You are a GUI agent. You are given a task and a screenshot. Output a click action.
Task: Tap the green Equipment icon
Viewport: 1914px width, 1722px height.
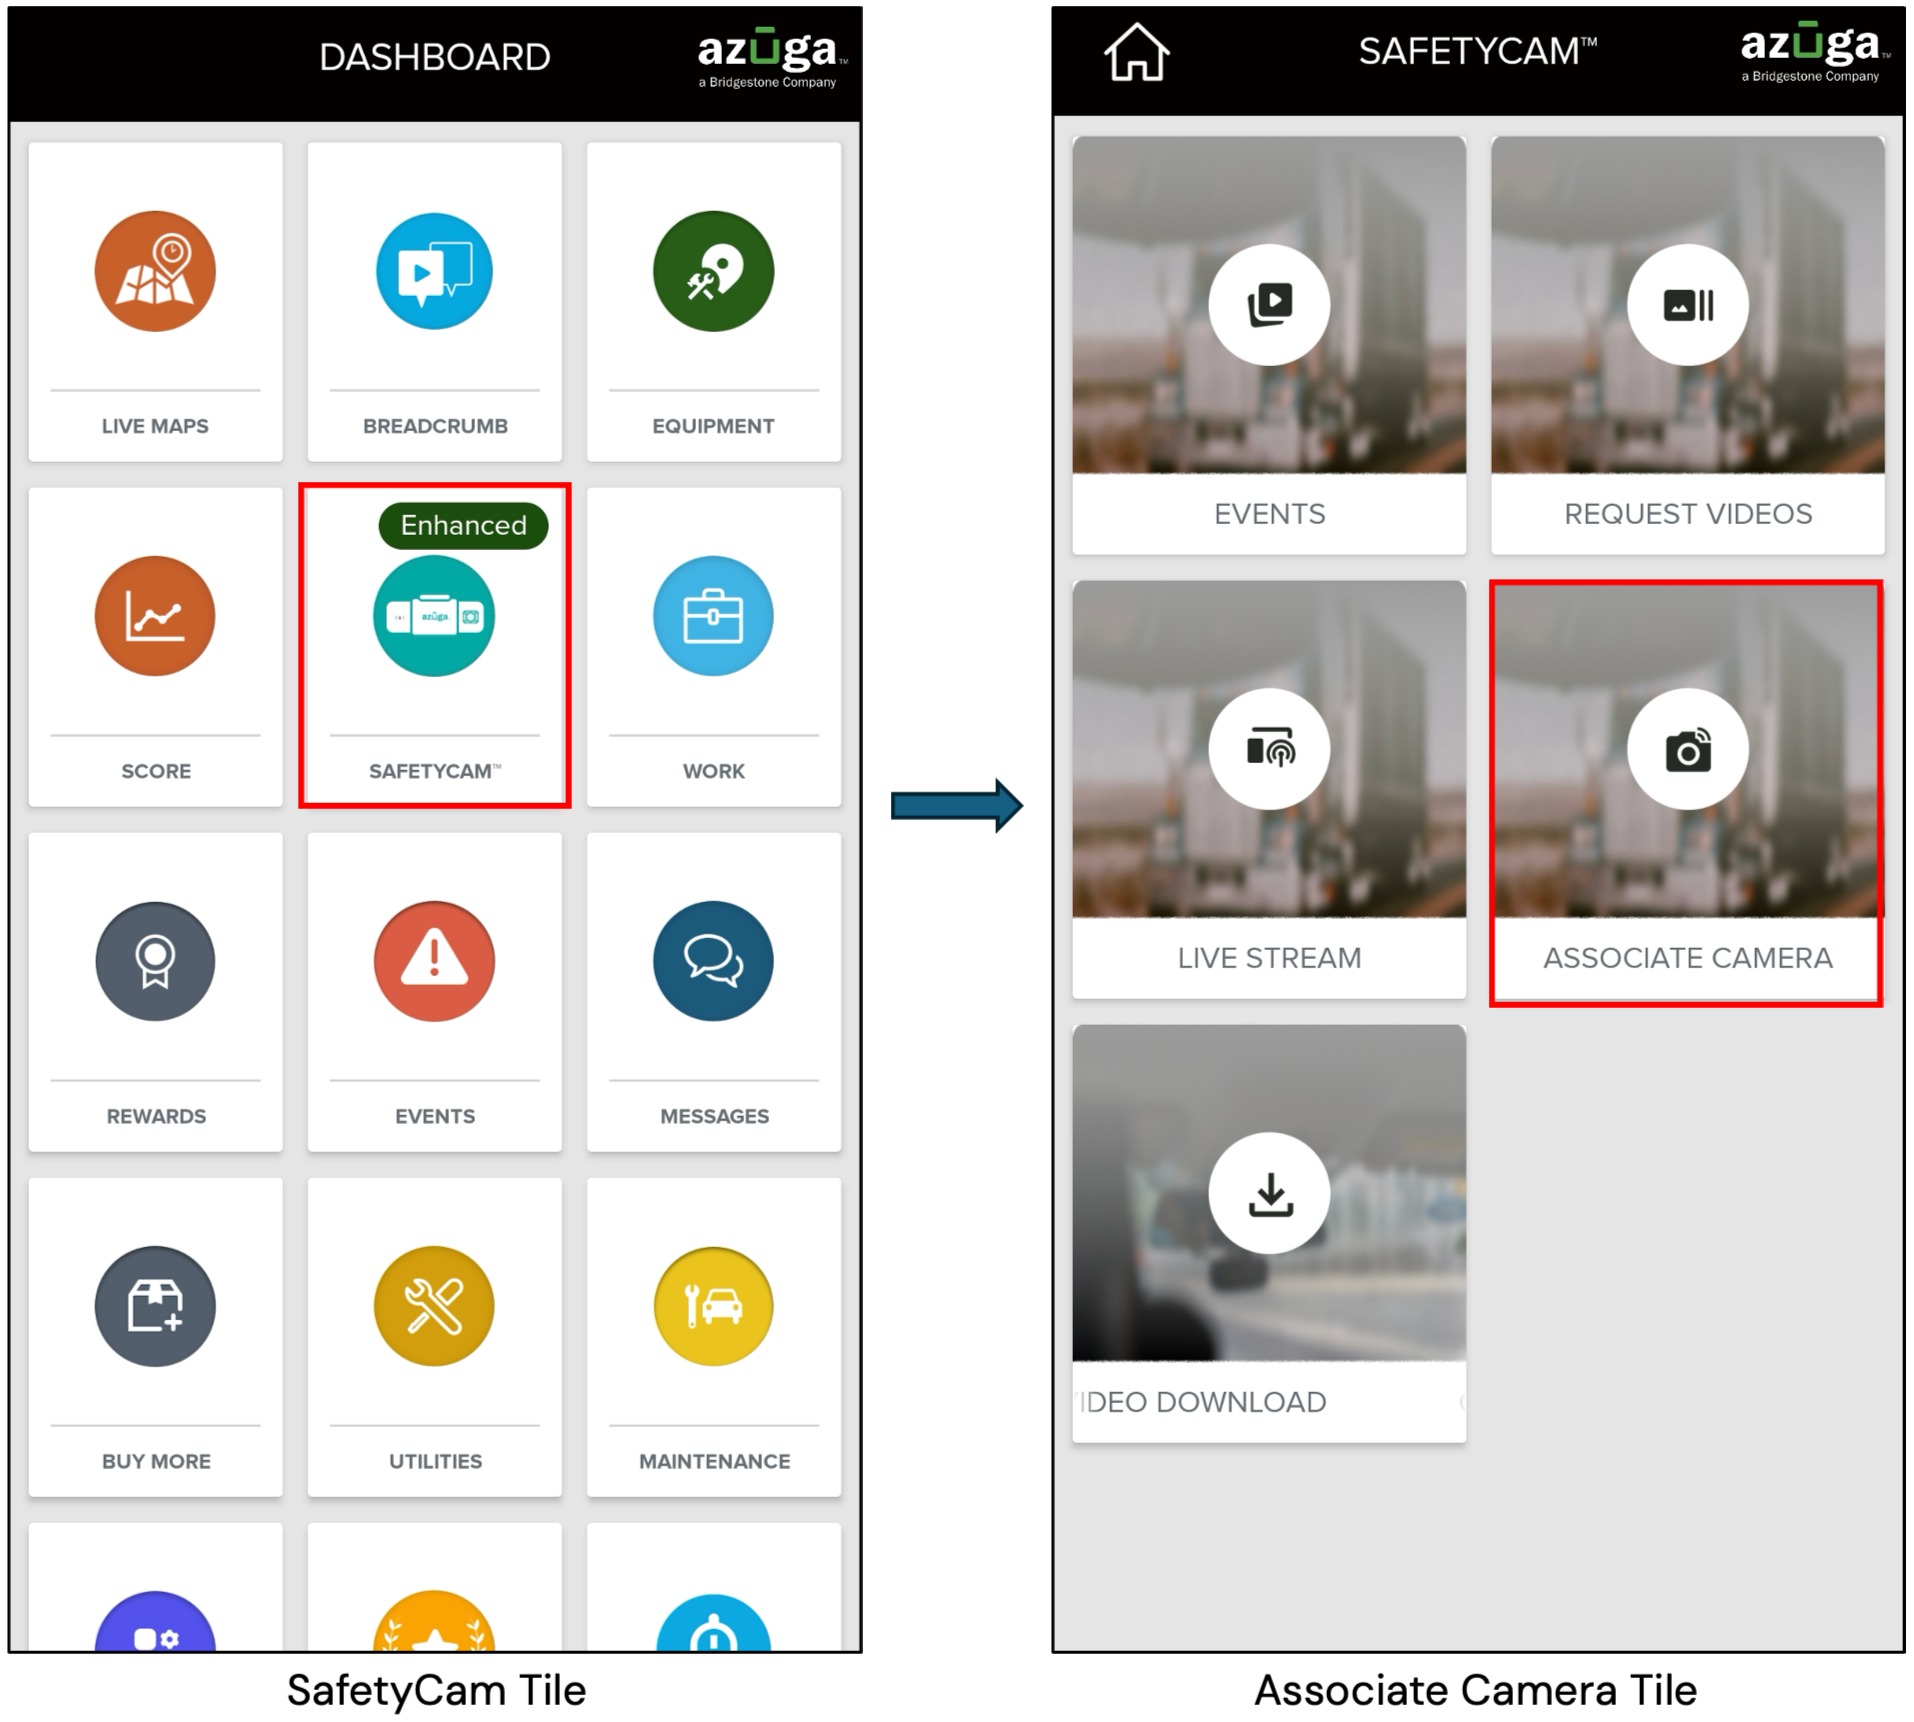pyautogui.click(x=713, y=271)
